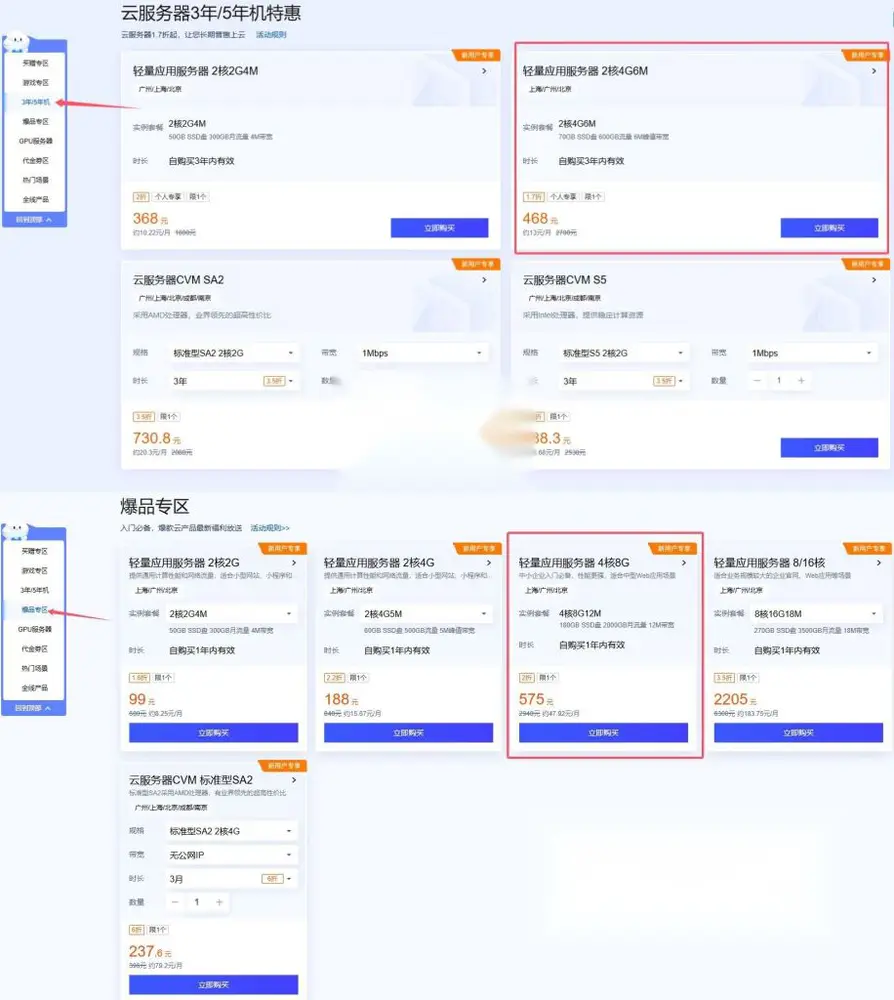Click 立即购买 on the 575元 4核8G card
The width and height of the screenshot is (894, 1000).
coord(603,733)
